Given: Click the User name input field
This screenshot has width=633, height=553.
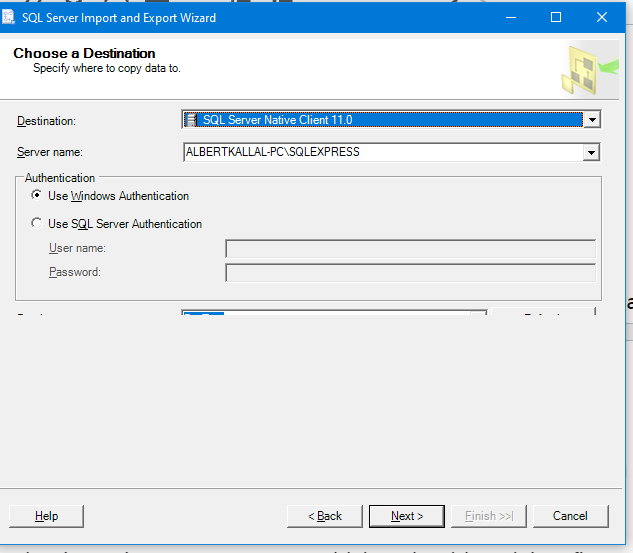Looking at the screenshot, I should 410,248.
